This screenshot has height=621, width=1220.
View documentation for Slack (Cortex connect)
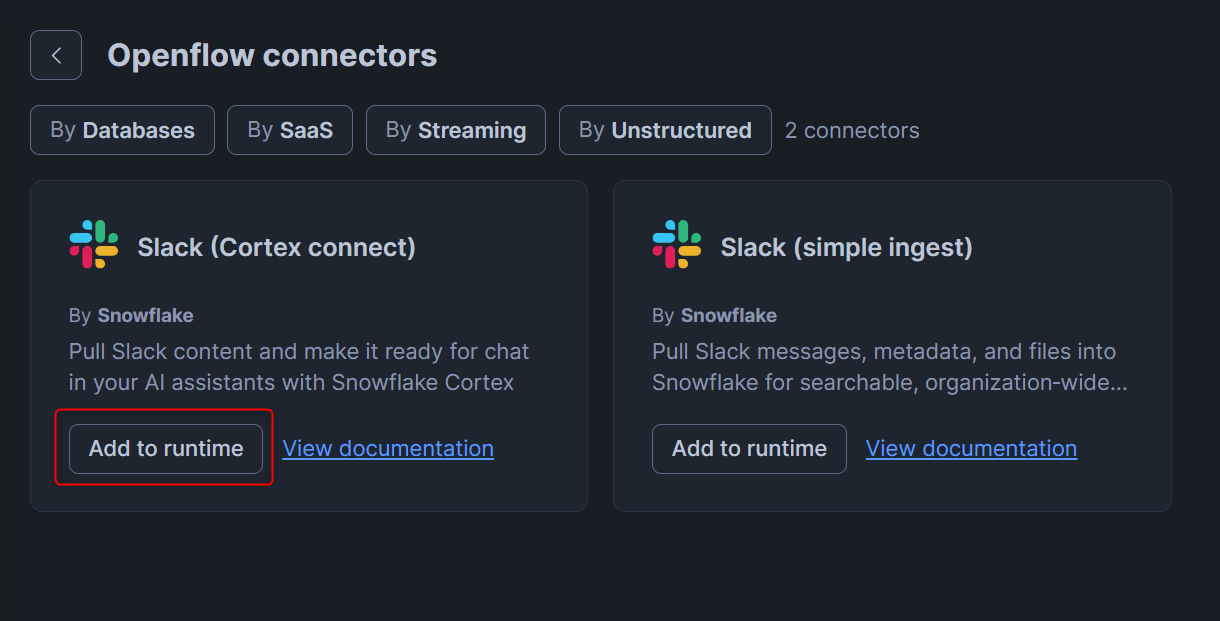(x=388, y=449)
